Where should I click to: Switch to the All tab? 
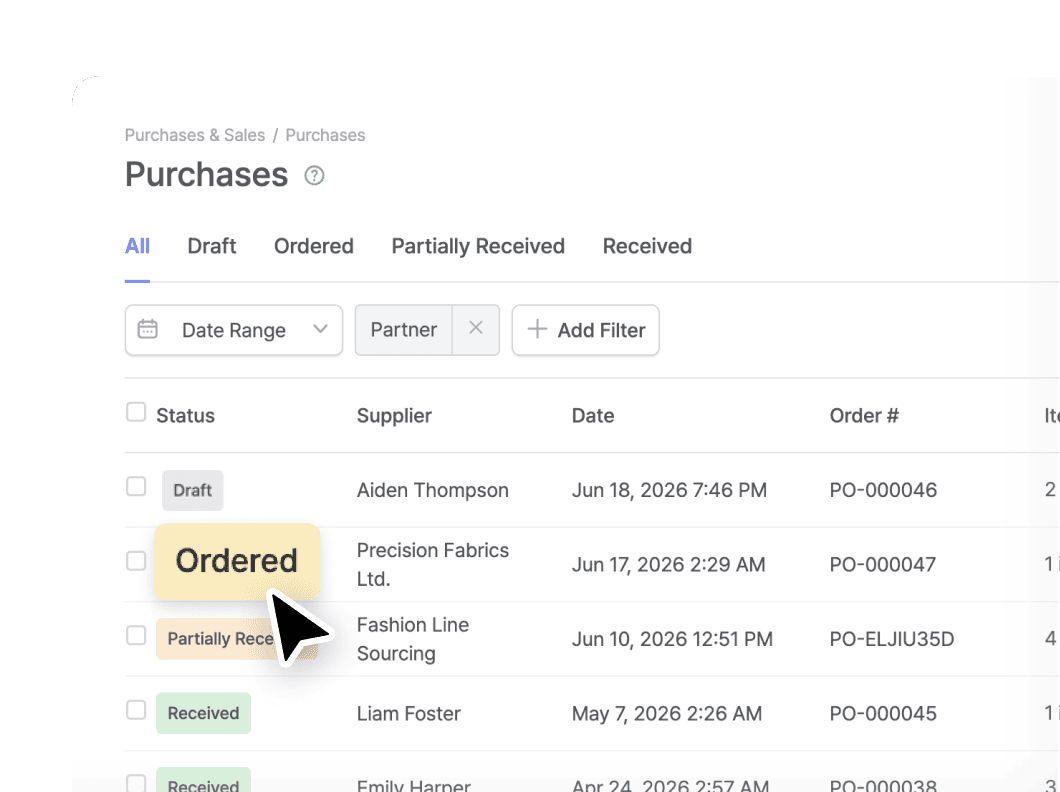click(x=137, y=246)
